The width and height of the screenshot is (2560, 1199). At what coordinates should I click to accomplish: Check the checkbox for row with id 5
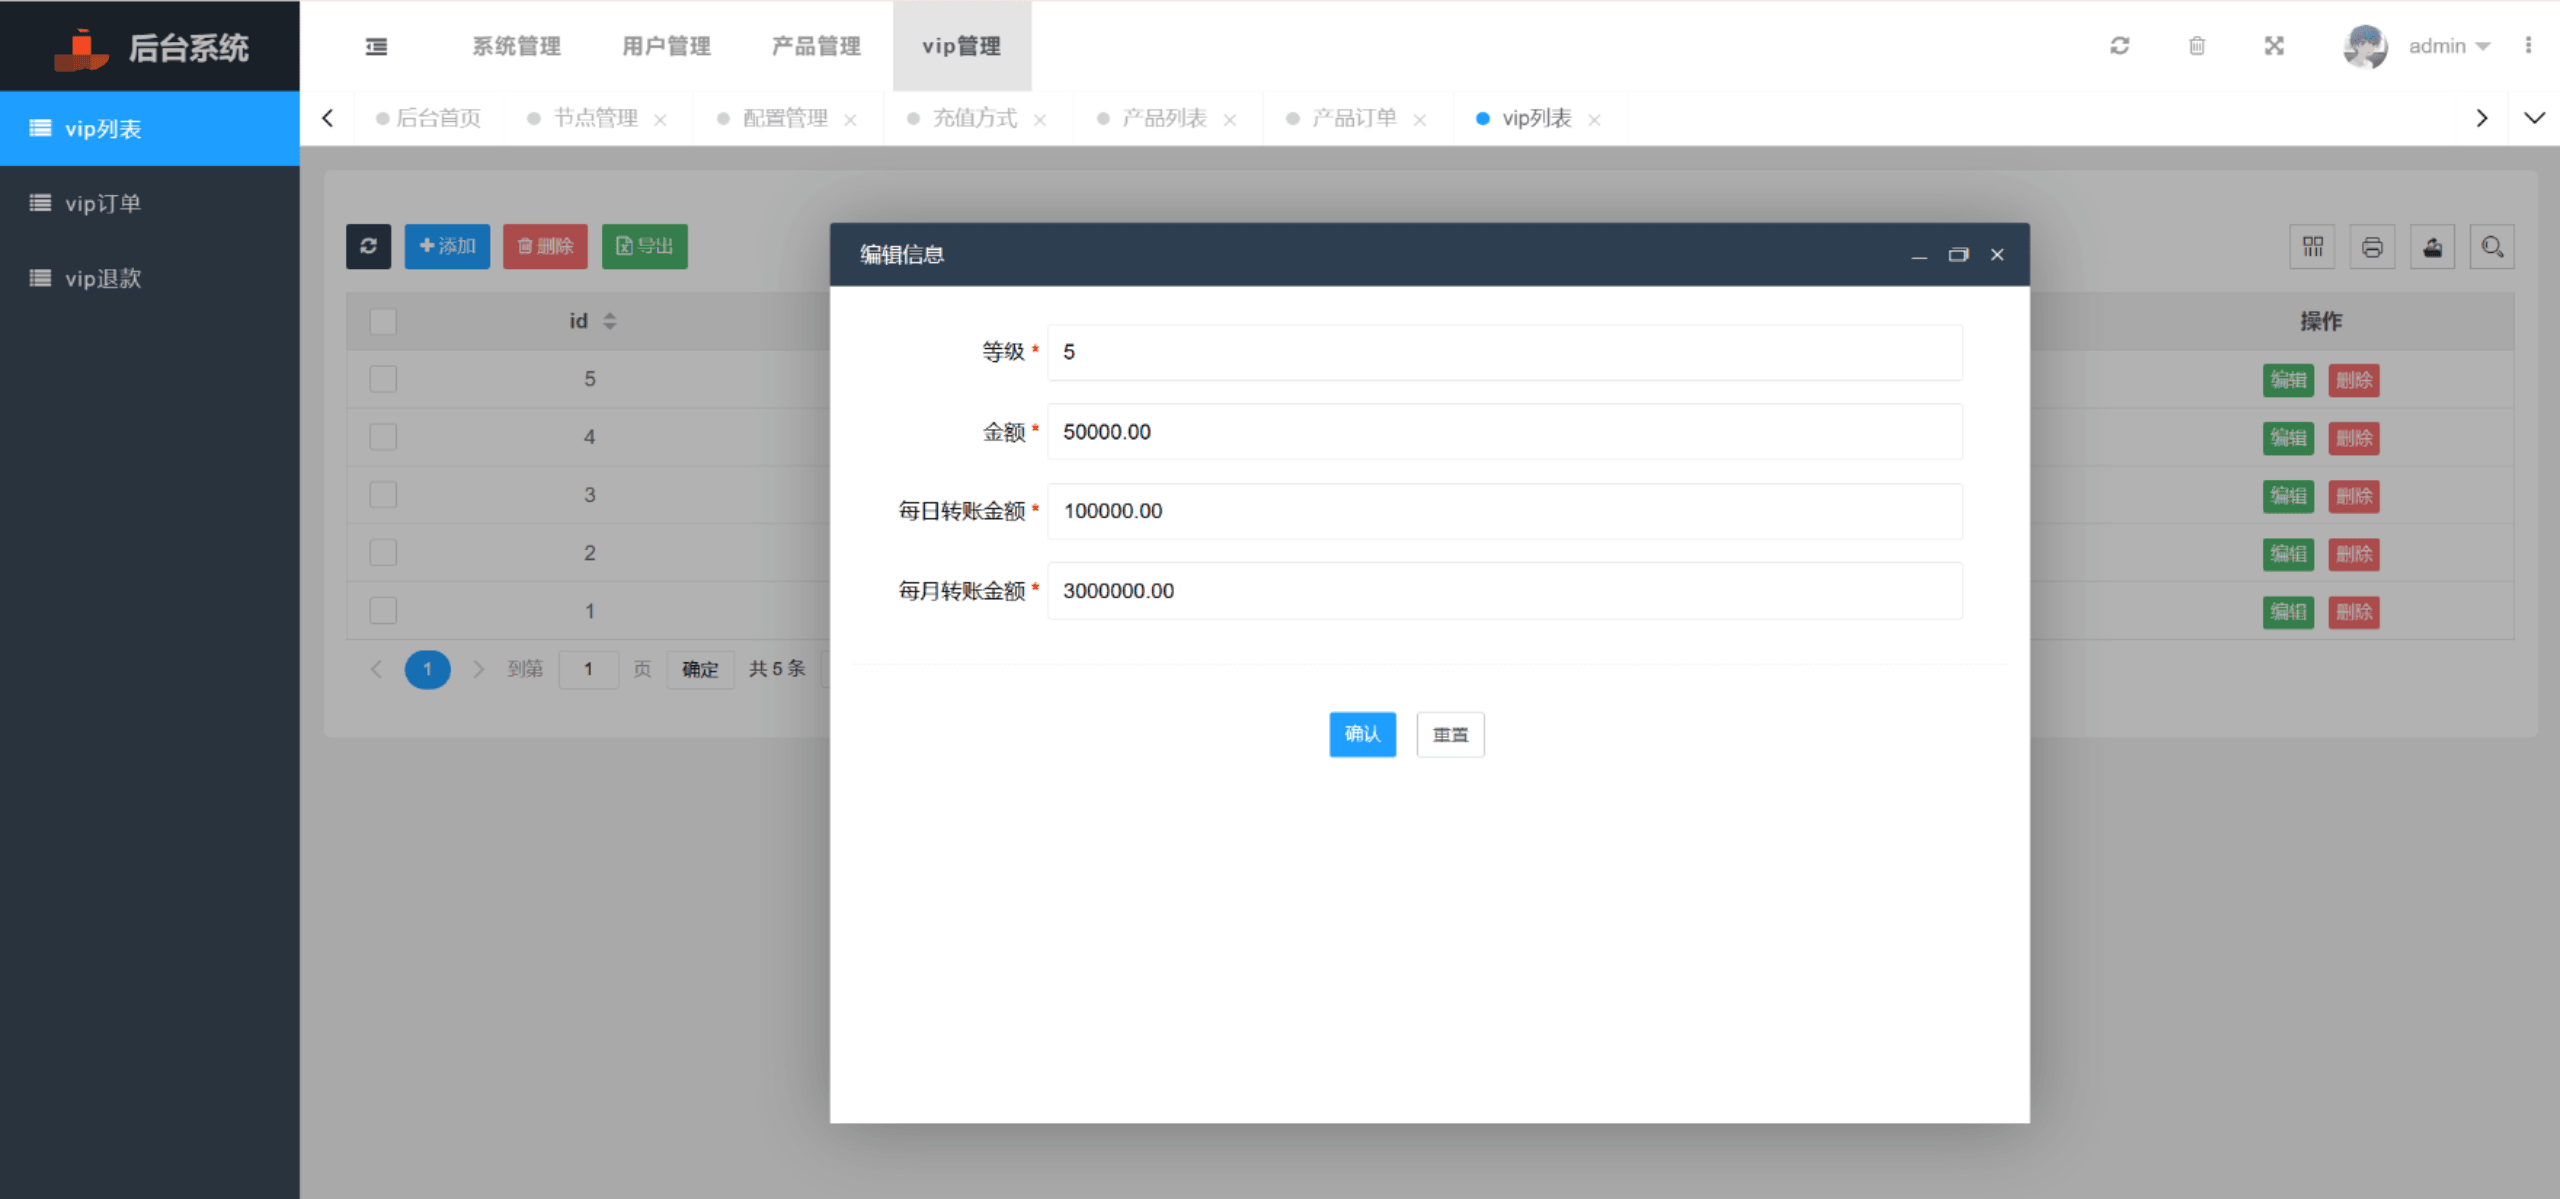pos(382,379)
